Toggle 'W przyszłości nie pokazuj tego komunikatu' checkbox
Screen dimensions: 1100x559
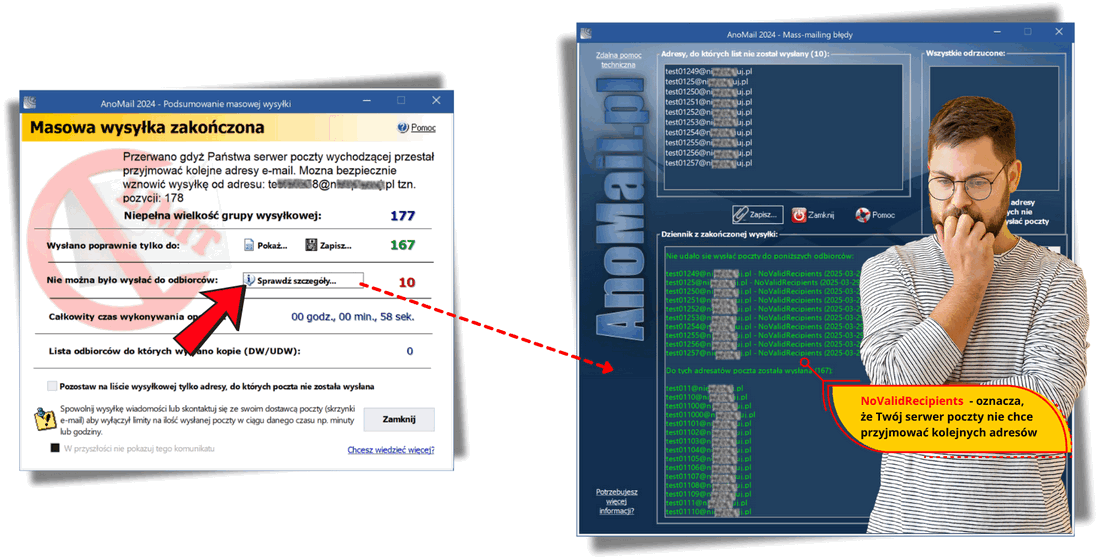click(x=55, y=448)
